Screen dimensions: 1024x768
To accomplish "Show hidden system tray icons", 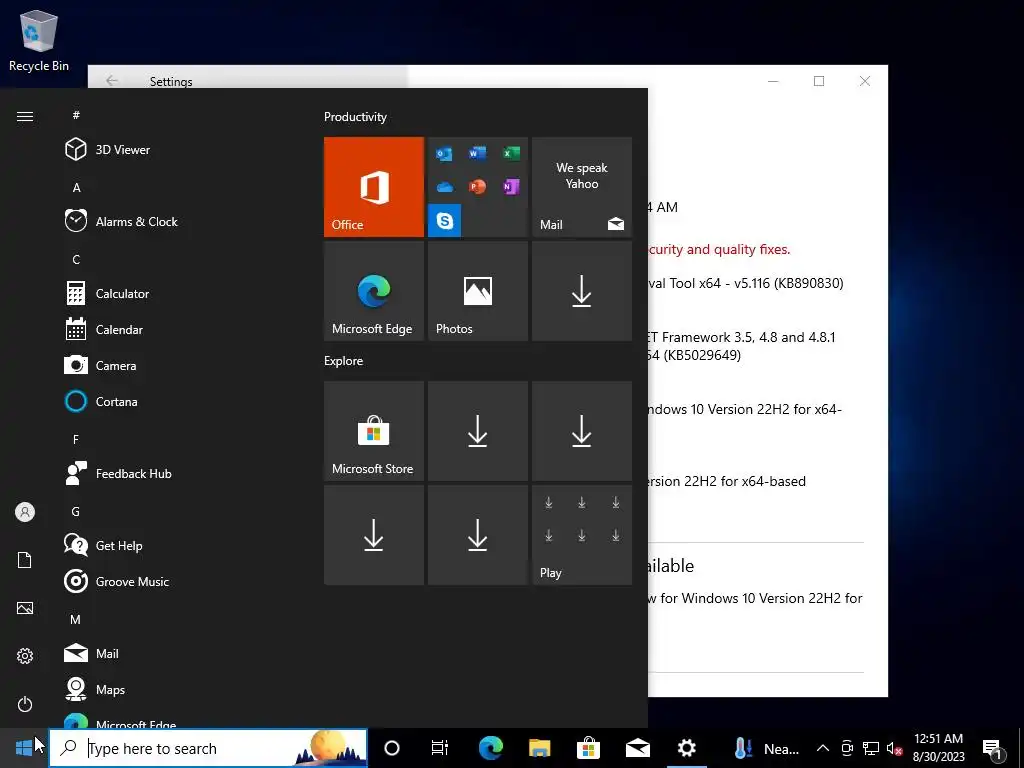I will tap(823, 748).
